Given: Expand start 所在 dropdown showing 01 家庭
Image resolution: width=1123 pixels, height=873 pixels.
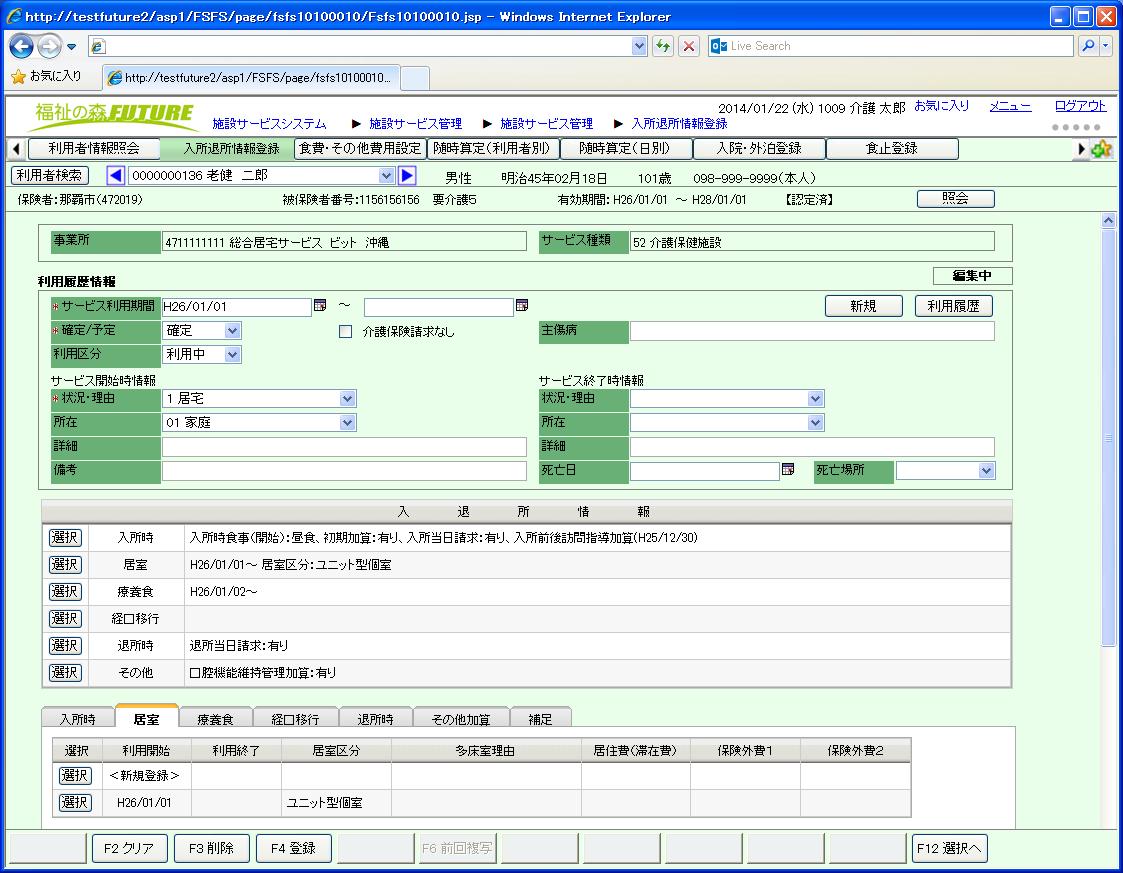Looking at the screenshot, I should (347, 423).
